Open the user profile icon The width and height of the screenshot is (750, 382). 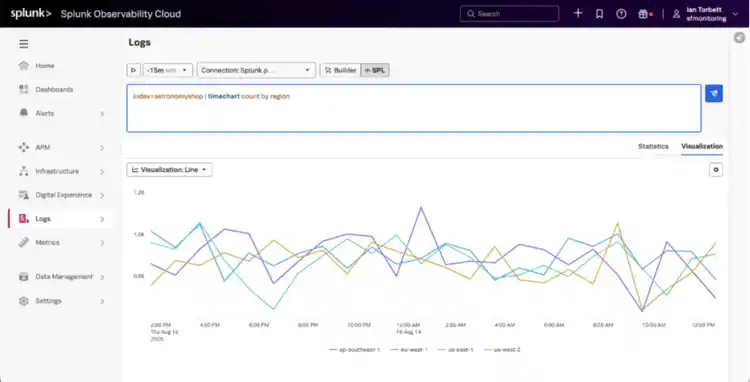coord(676,14)
